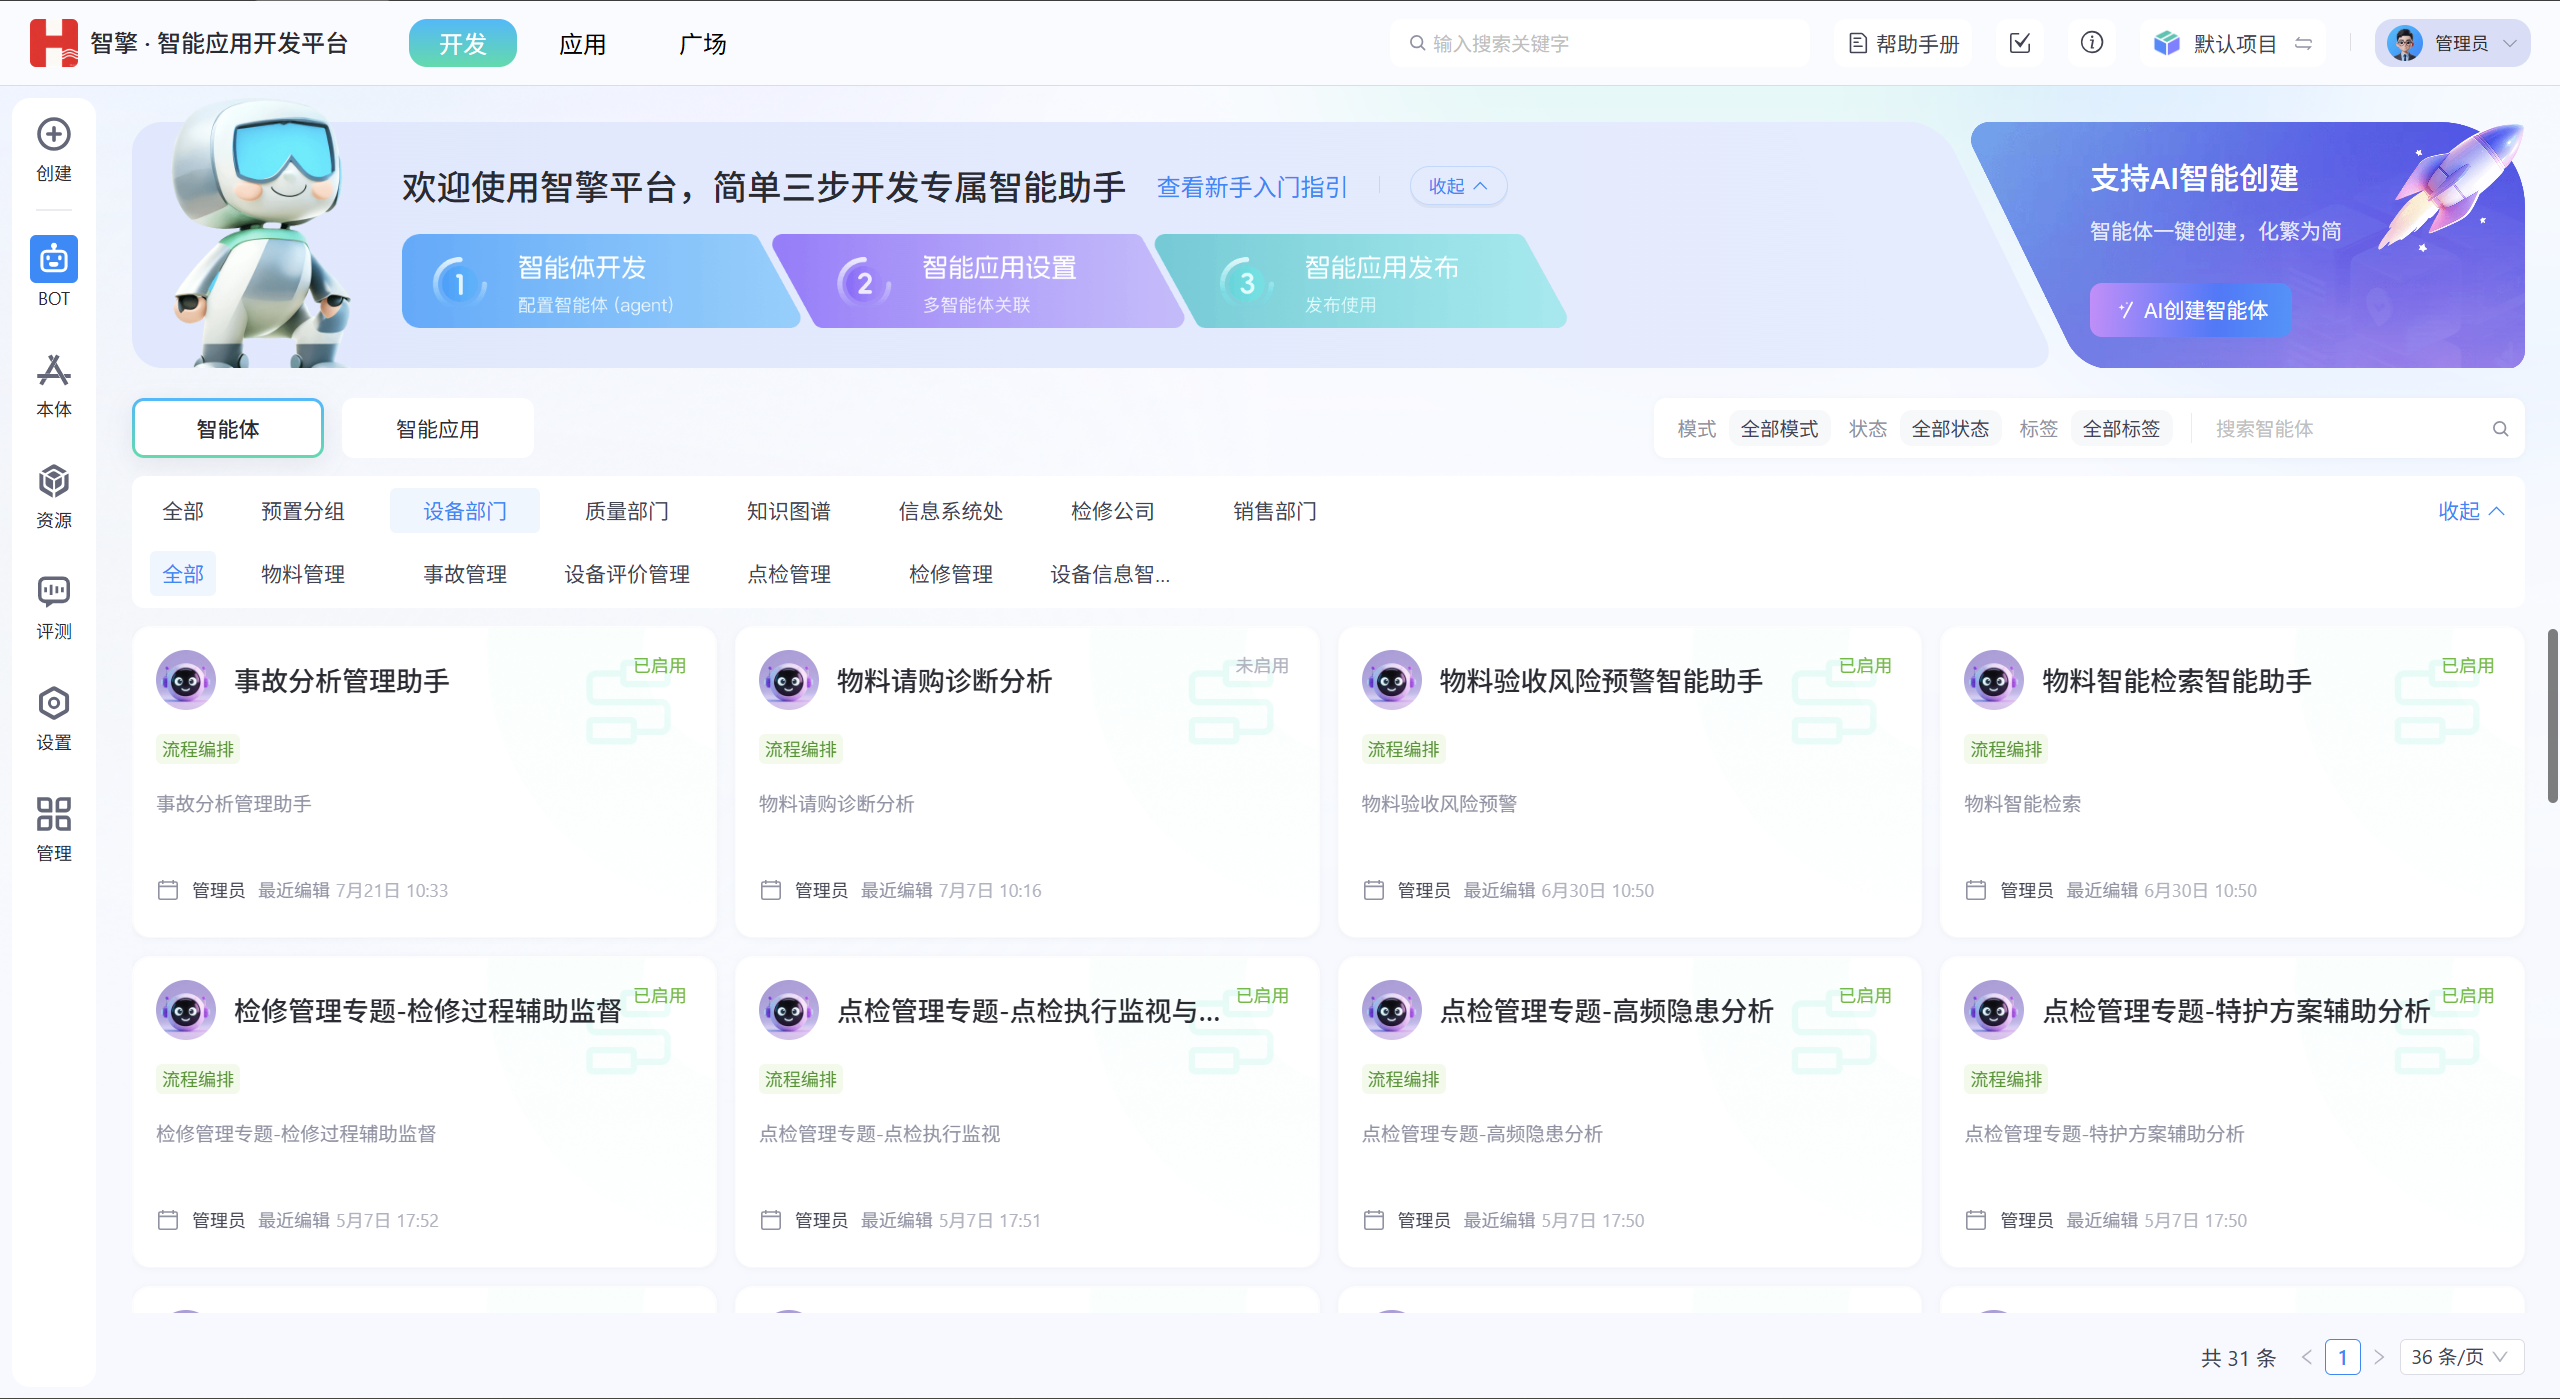This screenshot has width=2560, height=1399.
Task: Select the 质量部门 category
Action: pyautogui.click(x=627, y=511)
